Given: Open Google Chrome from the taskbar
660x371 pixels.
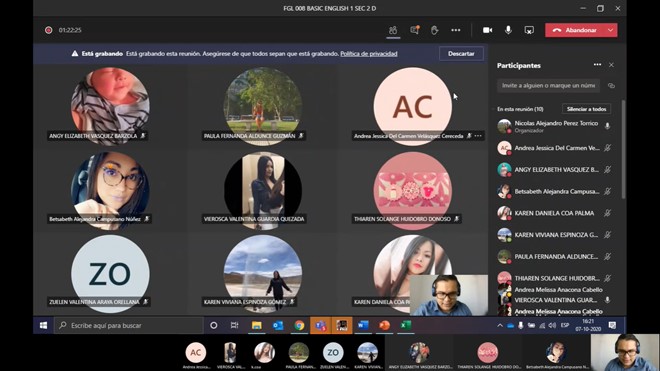Looking at the screenshot, I should (299, 325).
